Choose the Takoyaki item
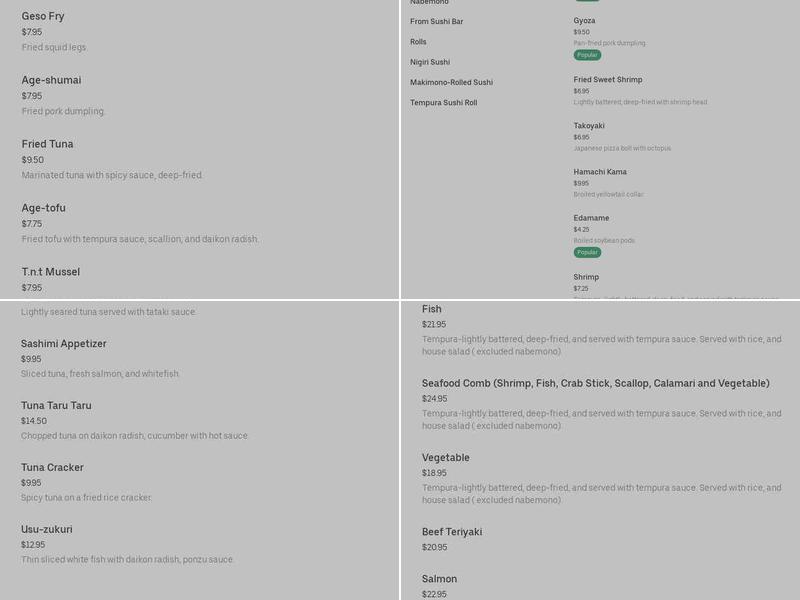The height and width of the screenshot is (600, 800). (588, 125)
